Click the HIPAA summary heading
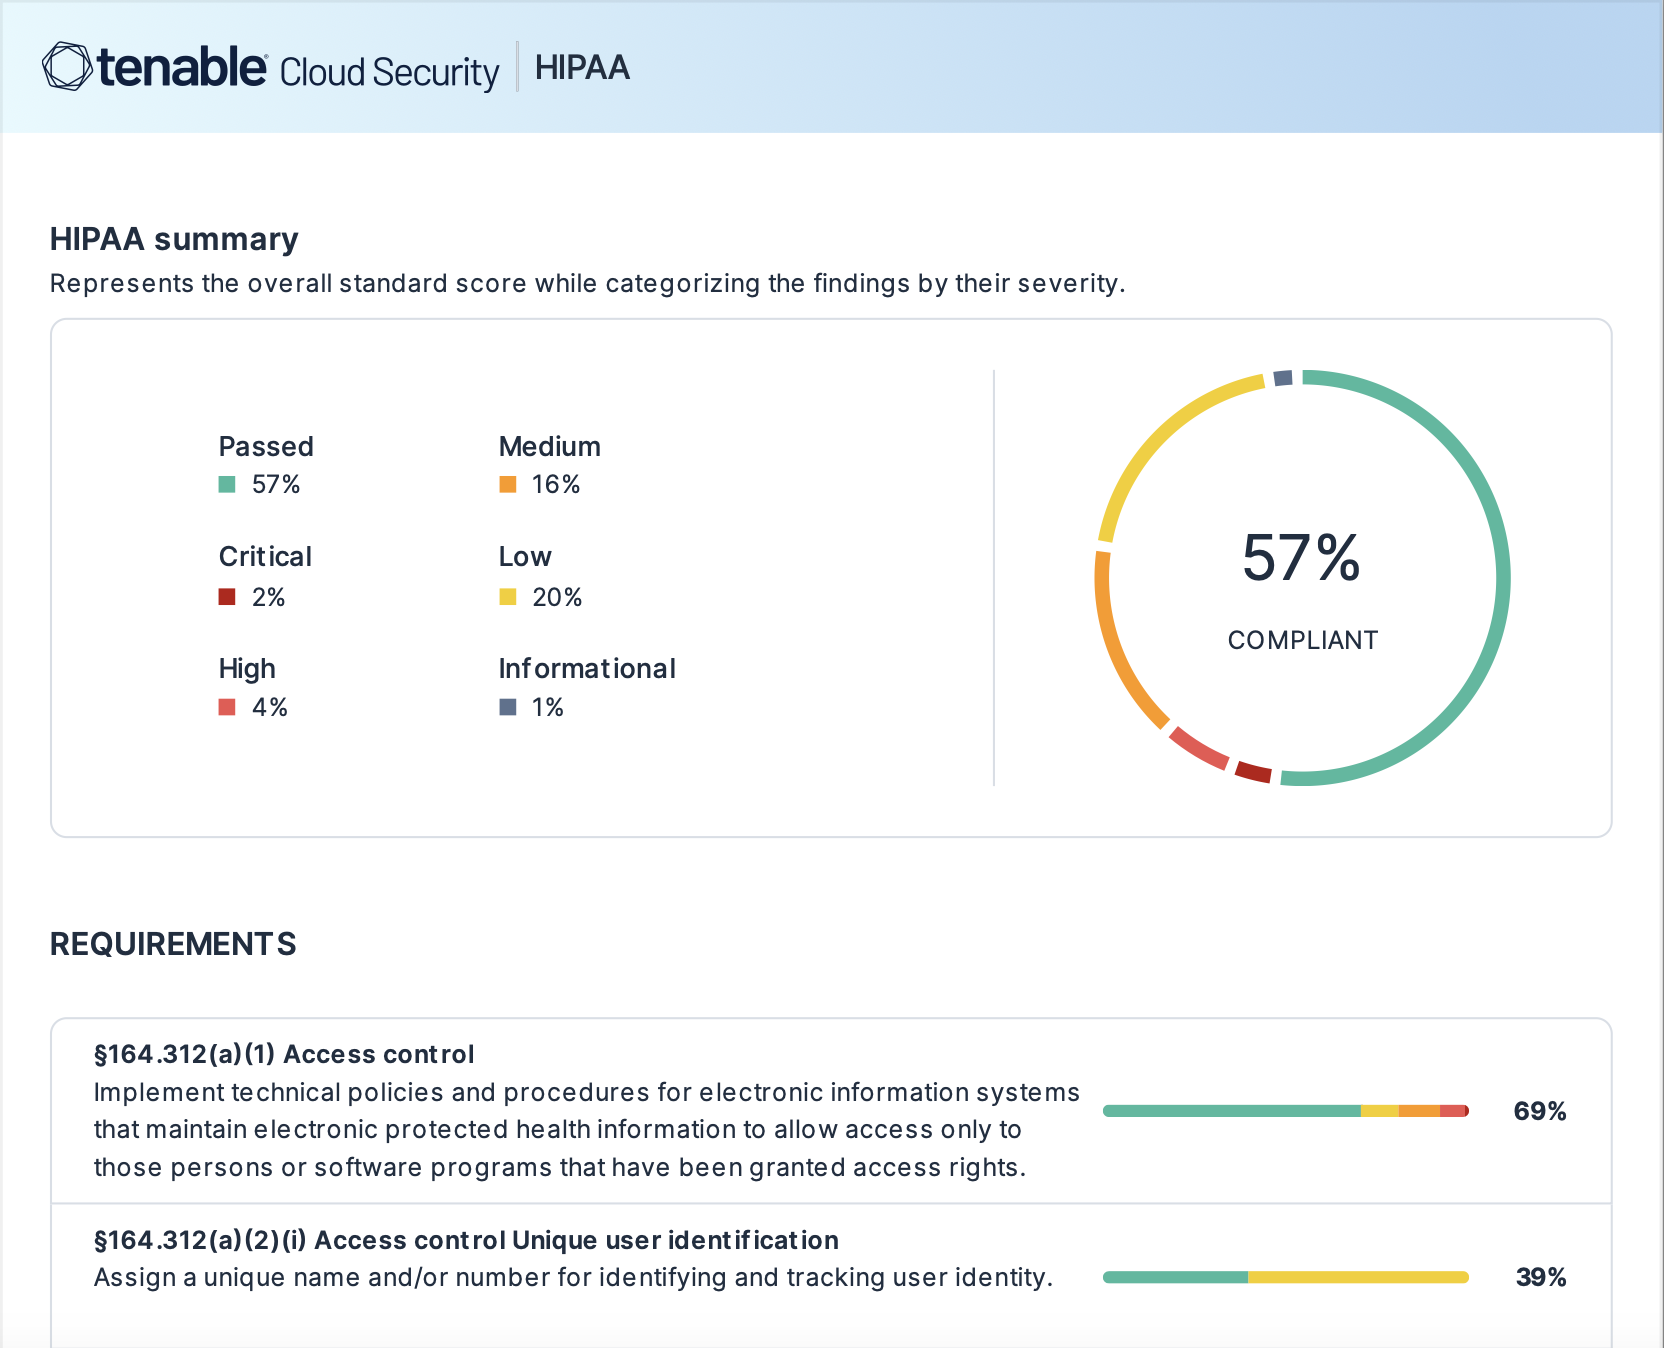 (174, 239)
